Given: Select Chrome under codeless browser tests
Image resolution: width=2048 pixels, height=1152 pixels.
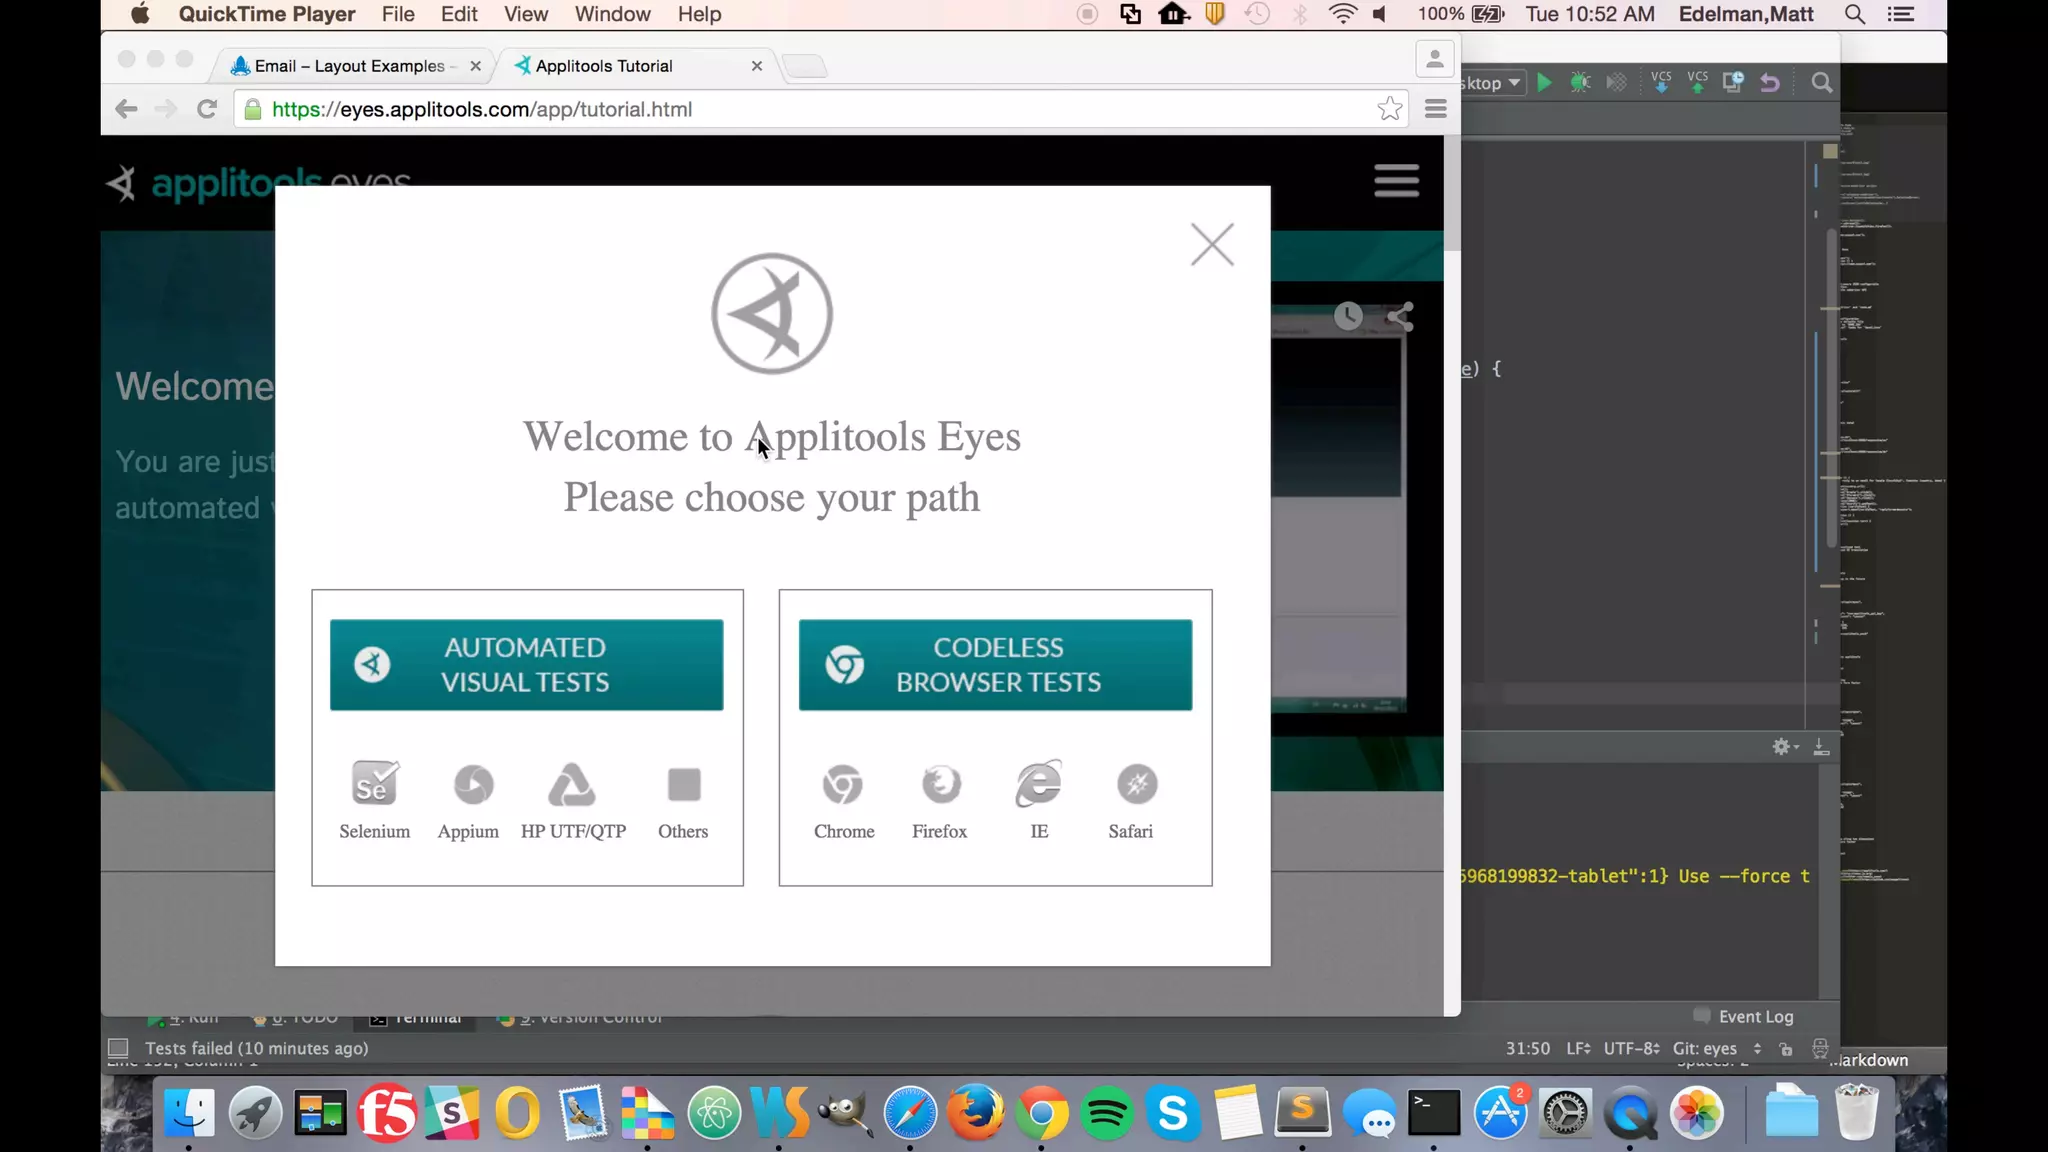Looking at the screenshot, I should click(843, 785).
